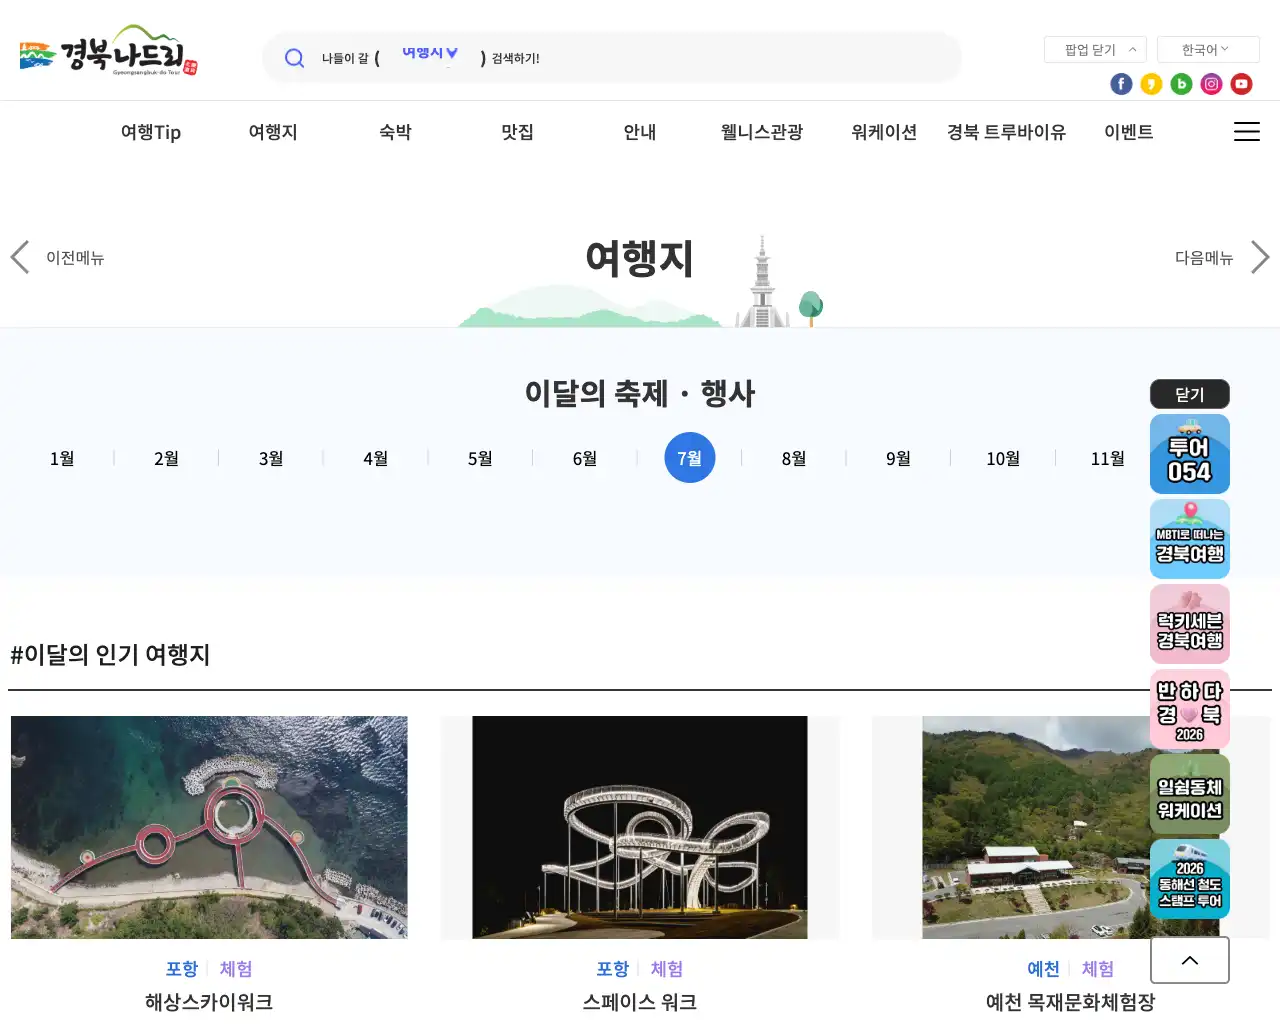The width and height of the screenshot is (1280, 1024).
Task: Select the 10월 month tab
Action: click(x=1003, y=458)
